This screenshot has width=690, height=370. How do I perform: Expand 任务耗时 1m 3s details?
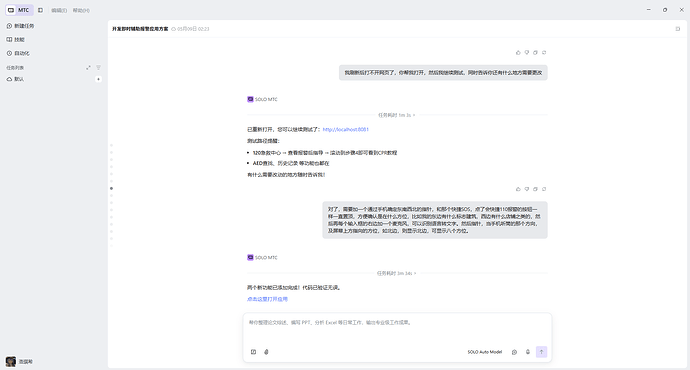(x=396, y=115)
